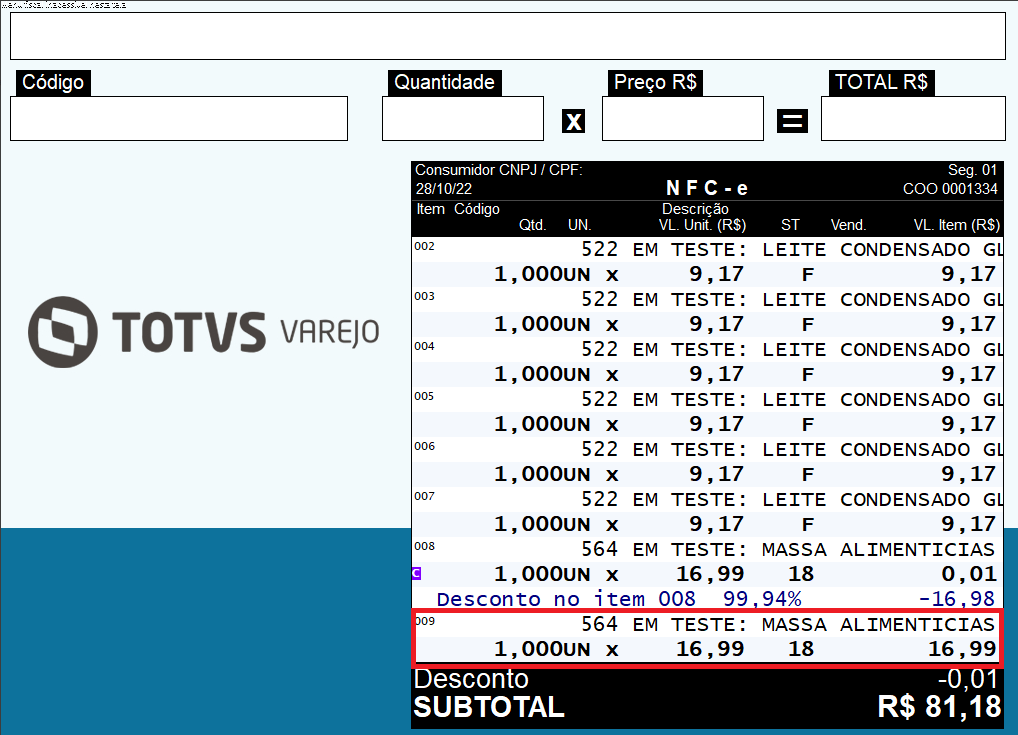Click quantity 1,000UN of item 002

point(542,274)
